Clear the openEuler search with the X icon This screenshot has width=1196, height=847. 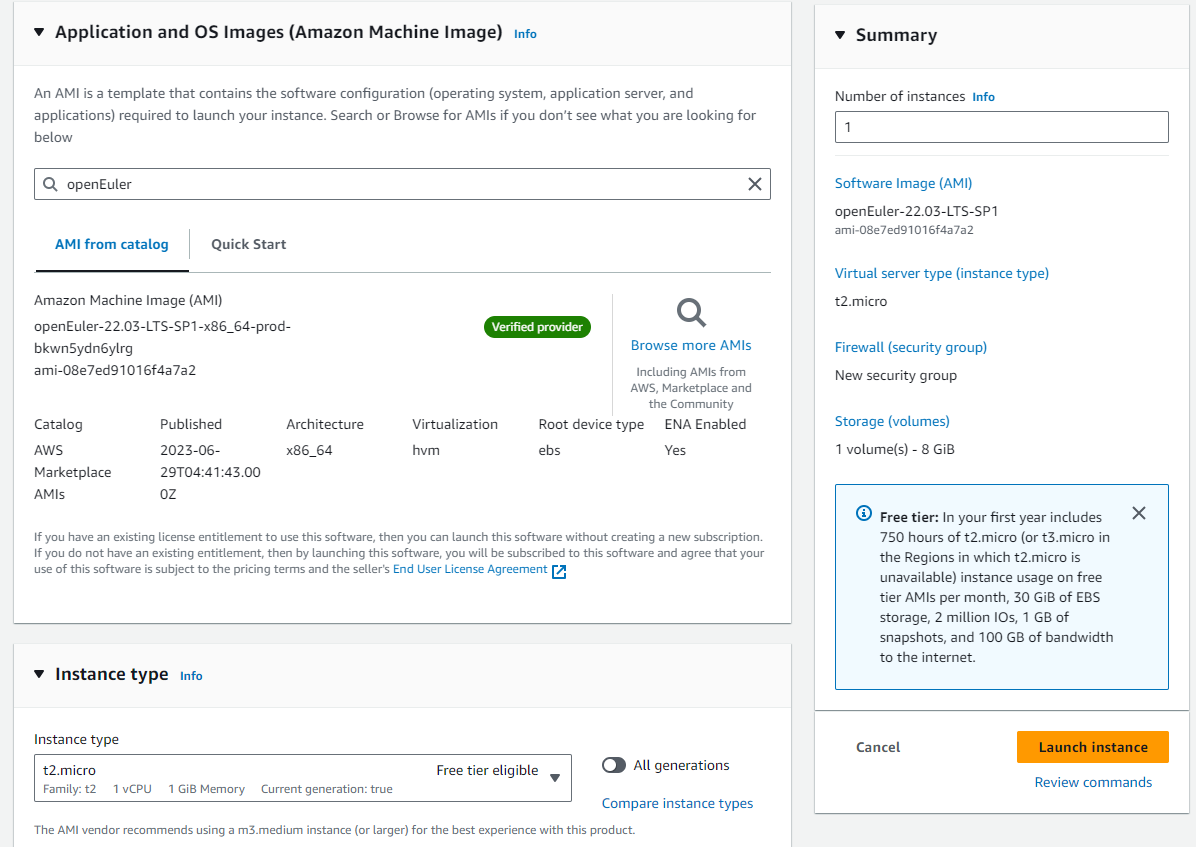(x=755, y=184)
